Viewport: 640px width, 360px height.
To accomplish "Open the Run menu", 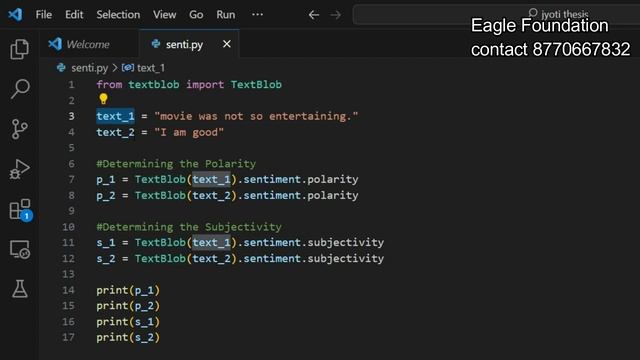I will click(226, 15).
